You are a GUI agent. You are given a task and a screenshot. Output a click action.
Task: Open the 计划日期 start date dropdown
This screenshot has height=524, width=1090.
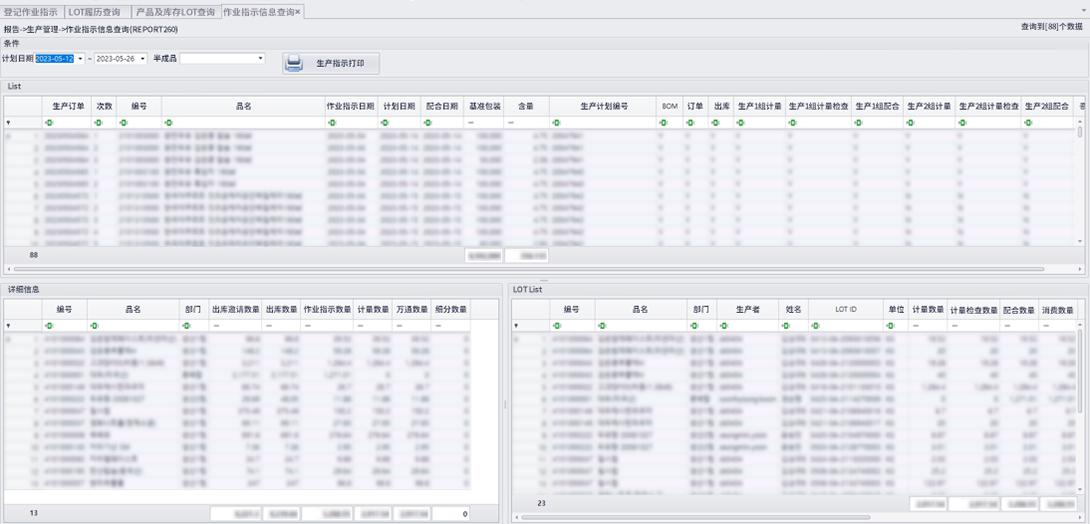coord(81,59)
